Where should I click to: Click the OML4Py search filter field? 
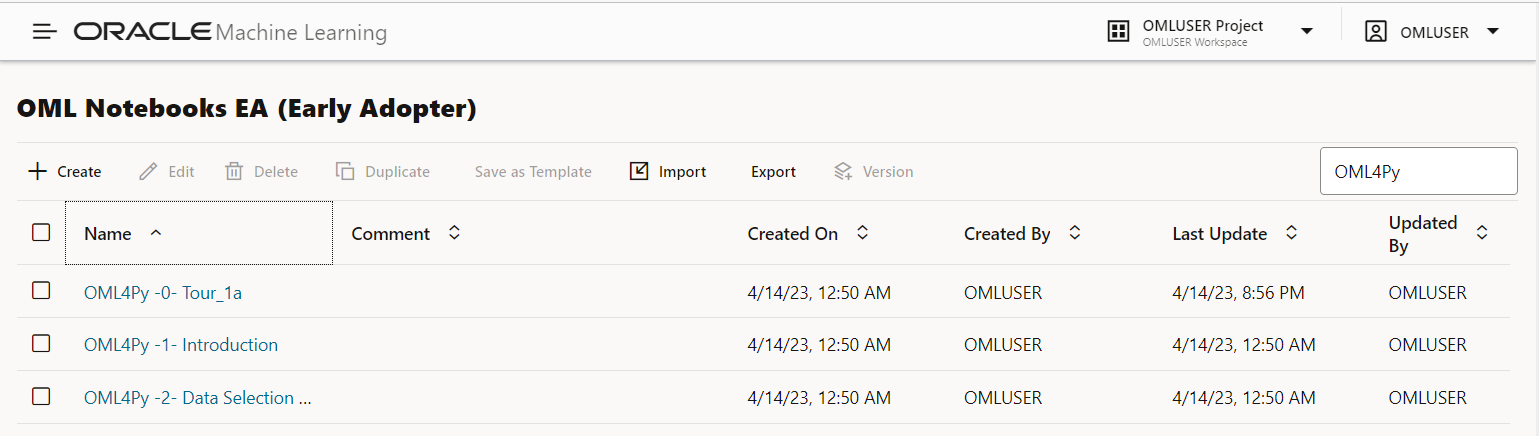point(1418,172)
